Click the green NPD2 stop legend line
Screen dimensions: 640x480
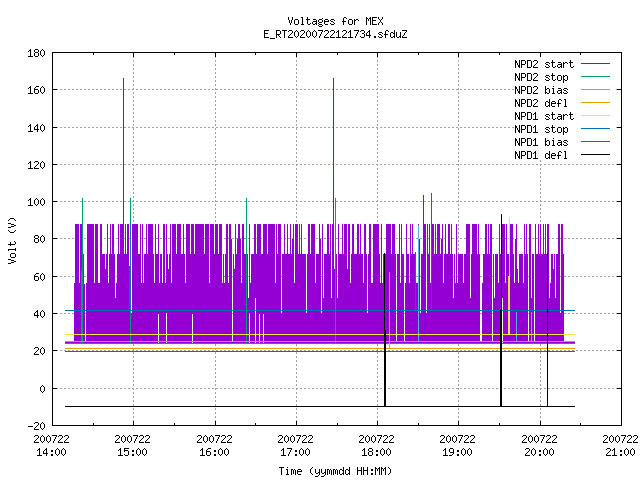tap(595, 76)
